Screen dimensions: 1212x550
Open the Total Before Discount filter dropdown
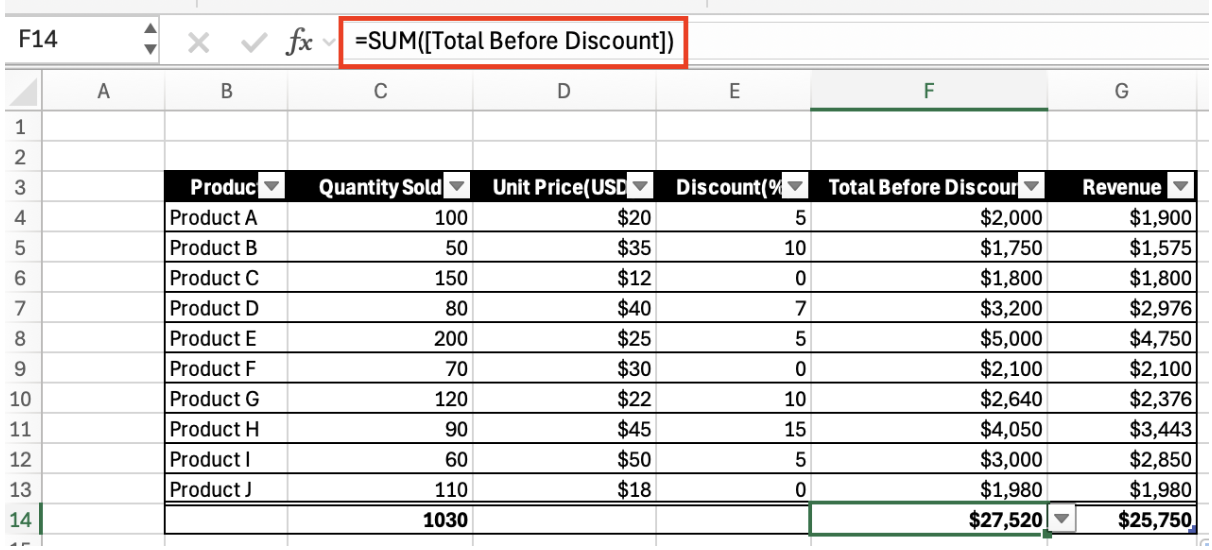[1032, 187]
